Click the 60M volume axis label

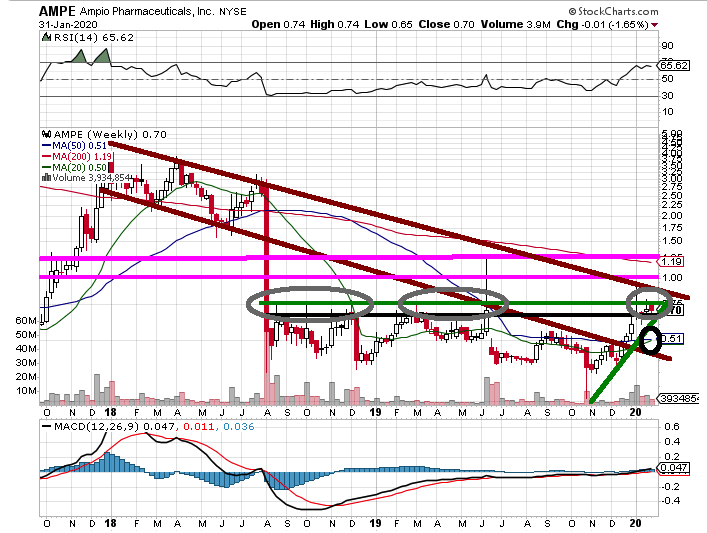point(26,321)
